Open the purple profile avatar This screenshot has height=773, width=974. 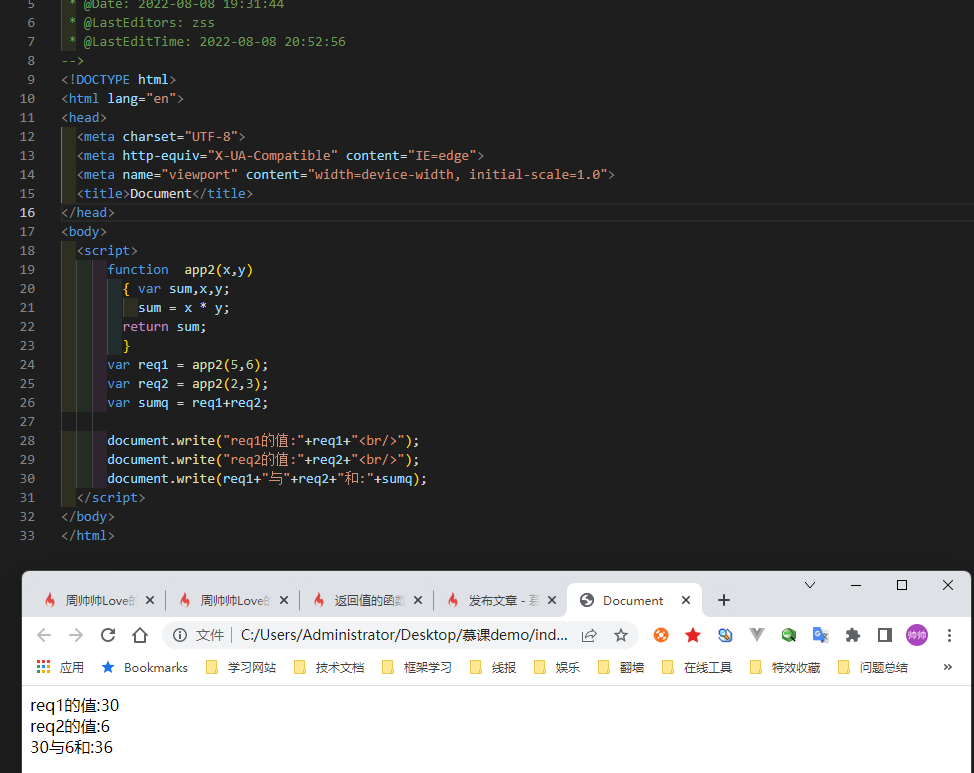point(917,635)
